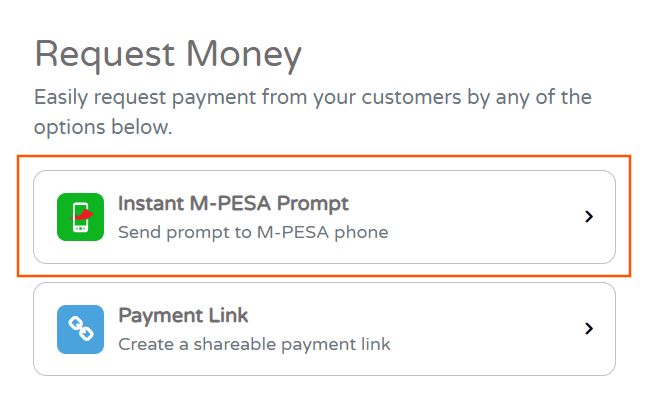Click "Send prompt to M-PESA phone" subtitle
656x412 pixels.
coord(252,233)
